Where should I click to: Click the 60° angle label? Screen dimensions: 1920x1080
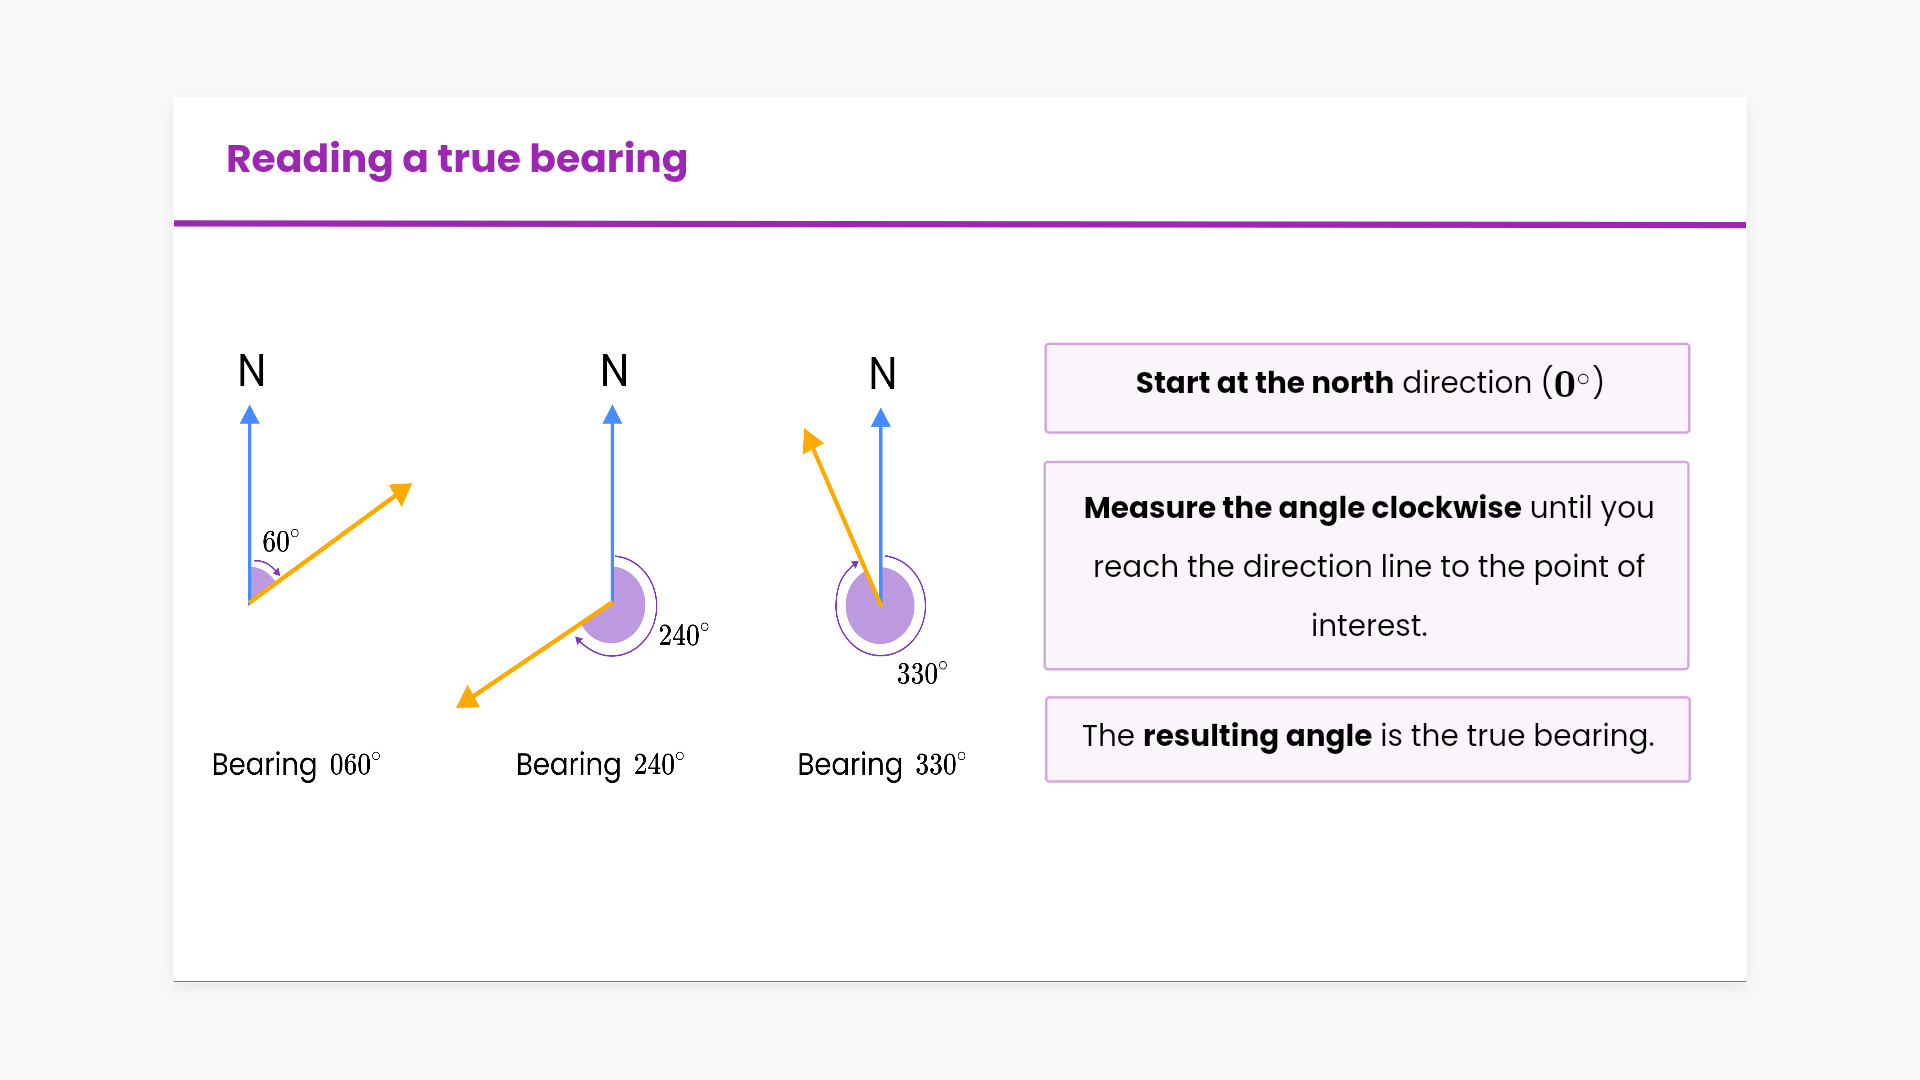(280, 541)
